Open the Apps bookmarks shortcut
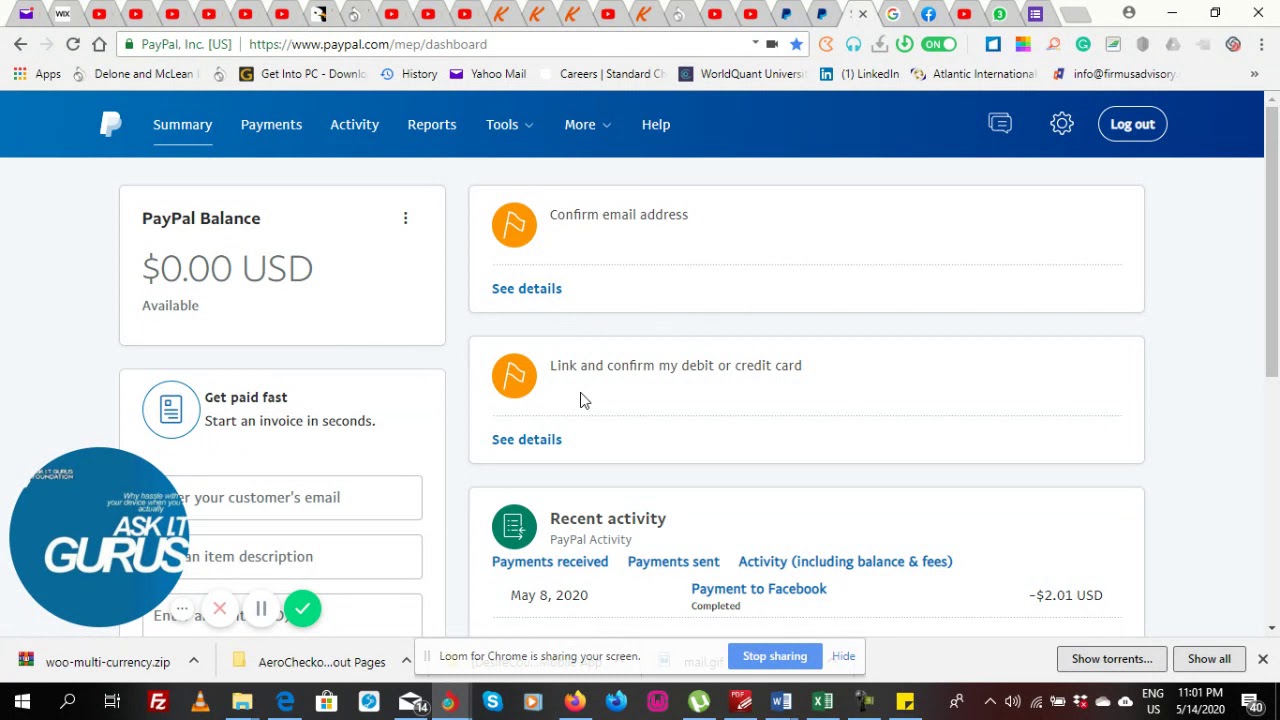Image resolution: width=1280 pixels, height=720 pixels. (x=37, y=74)
